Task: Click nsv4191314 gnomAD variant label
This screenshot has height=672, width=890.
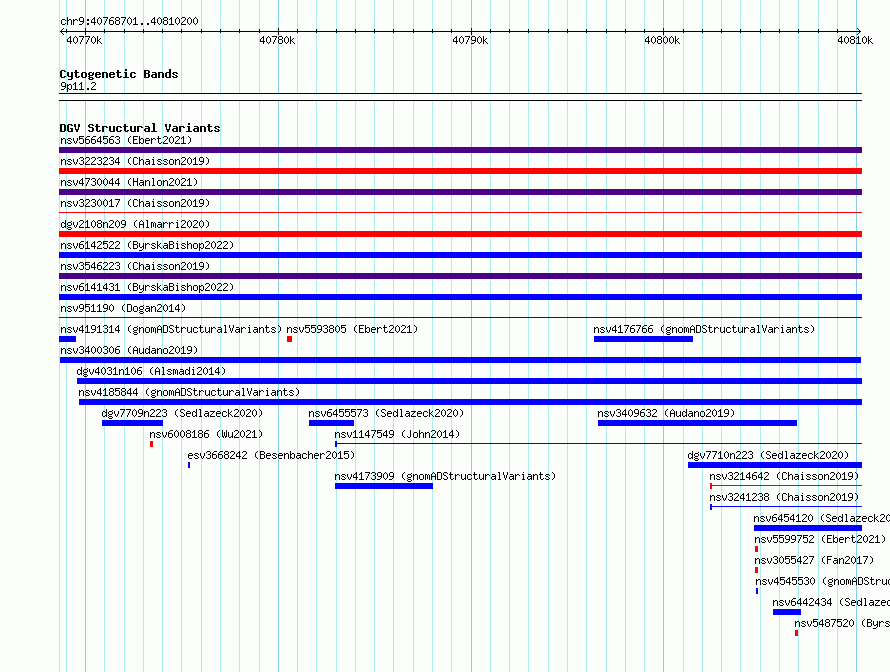Action: tap(171, 329)
